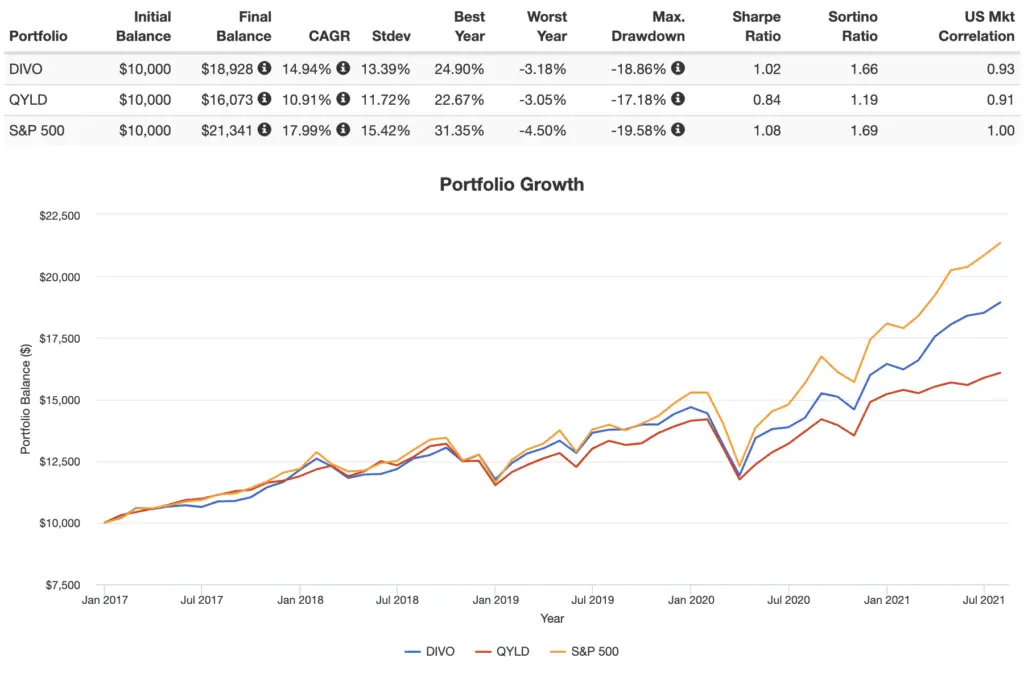The width and height of the screenshot is (1024, 675).
Task: Click DIVO Sortino ratio 1.66
Action: click(x=864, y=69)
